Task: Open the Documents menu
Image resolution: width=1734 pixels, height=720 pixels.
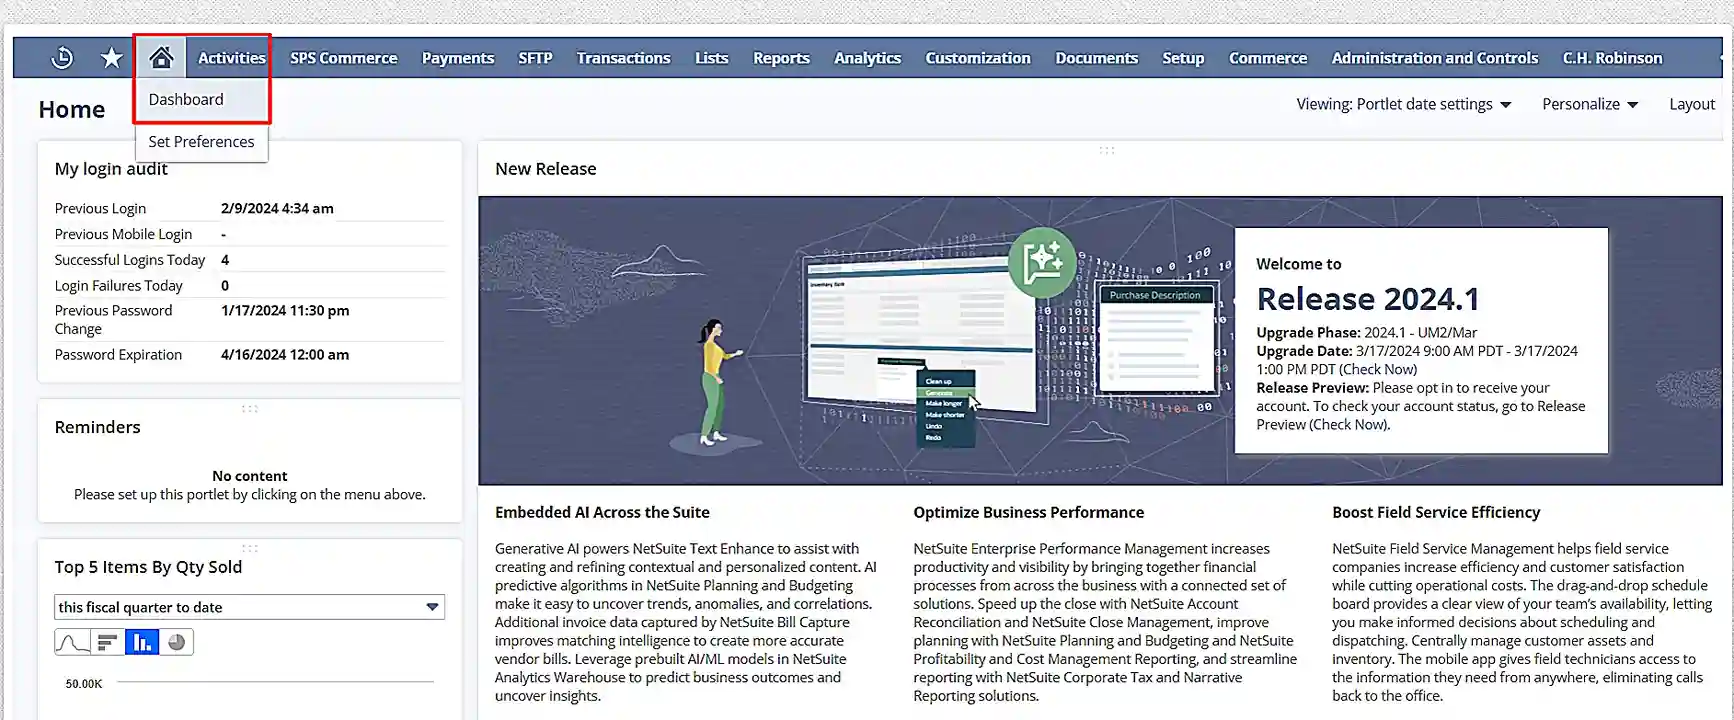Action: tap(1097, 58)
